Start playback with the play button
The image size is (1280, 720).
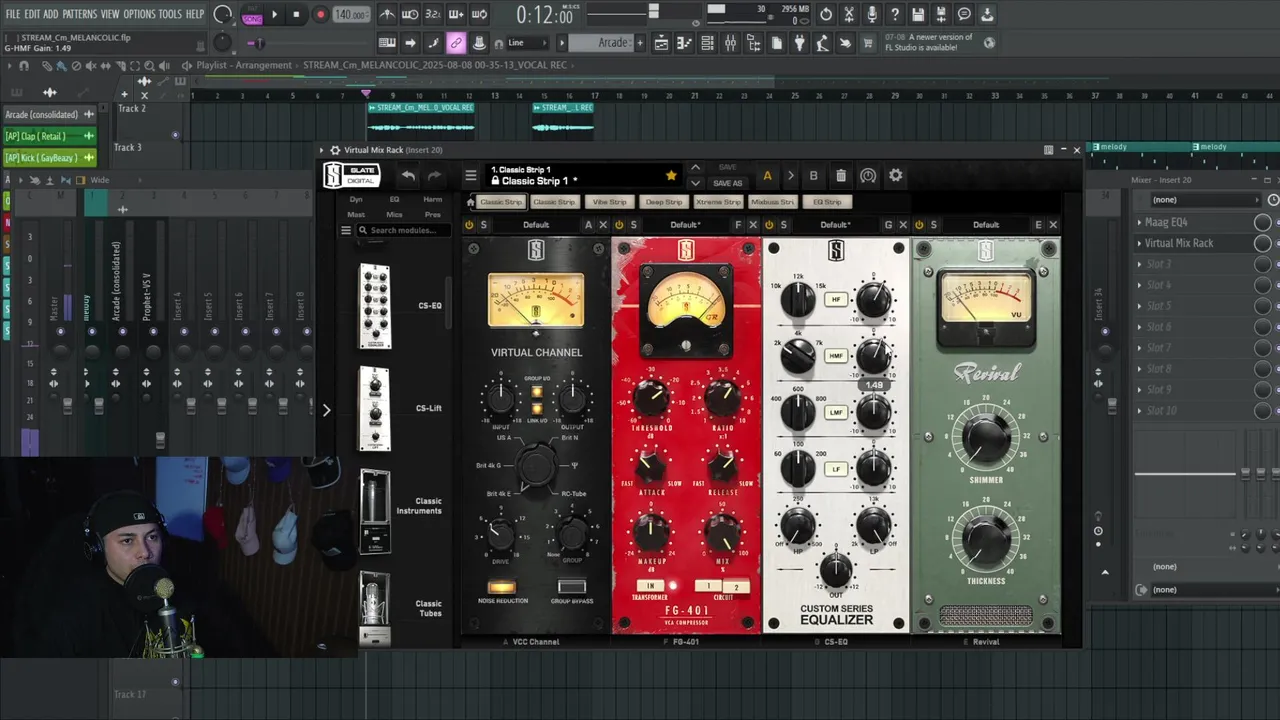(x=274, y=14)
